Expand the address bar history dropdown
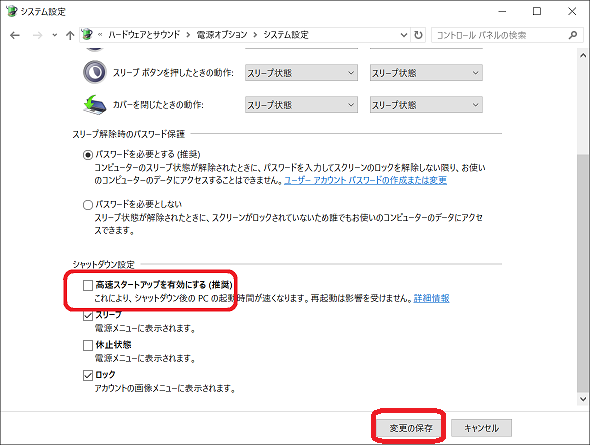This screenshot has height=445, width=590. coord(404,35)
